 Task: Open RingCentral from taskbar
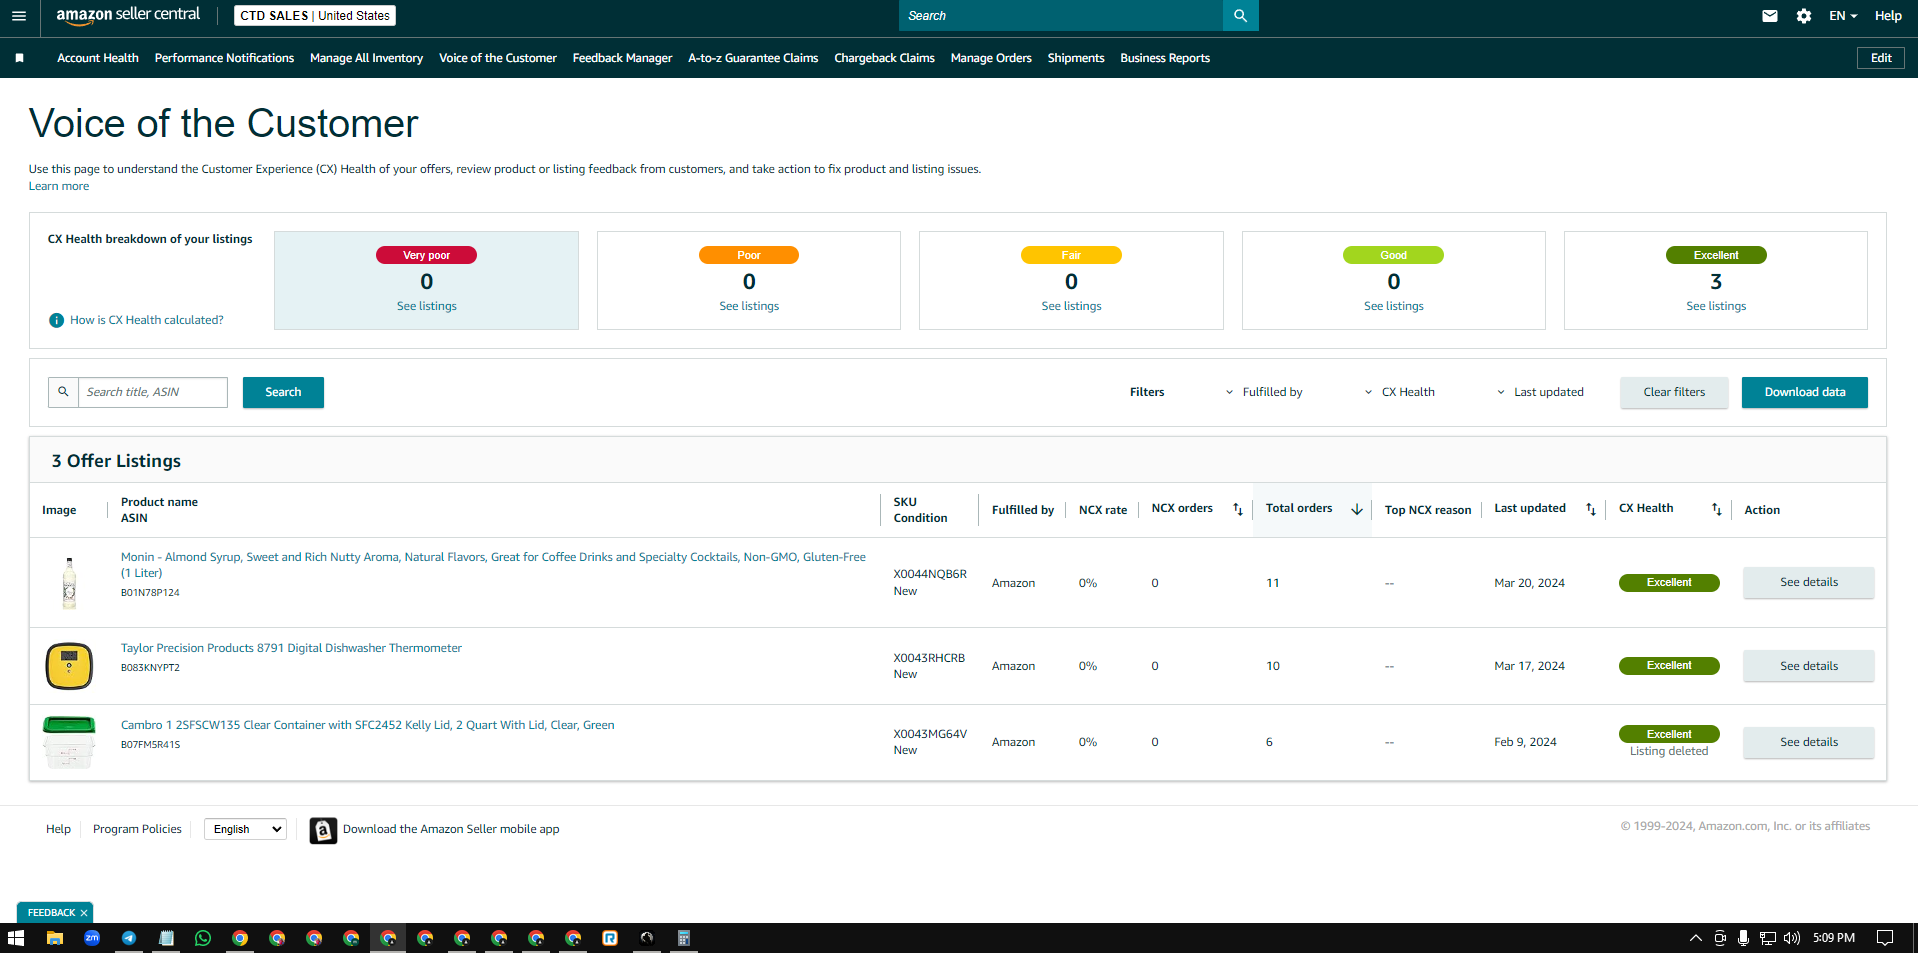(610, 938)
